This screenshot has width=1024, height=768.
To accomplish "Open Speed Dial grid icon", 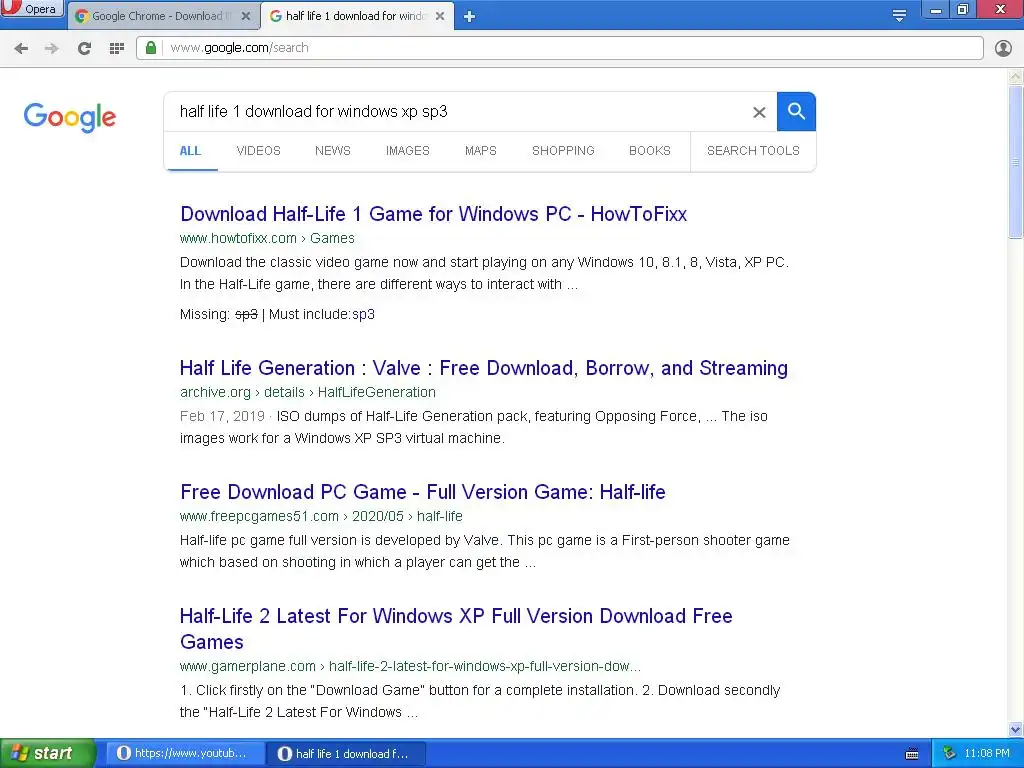I will pos(117,48).
